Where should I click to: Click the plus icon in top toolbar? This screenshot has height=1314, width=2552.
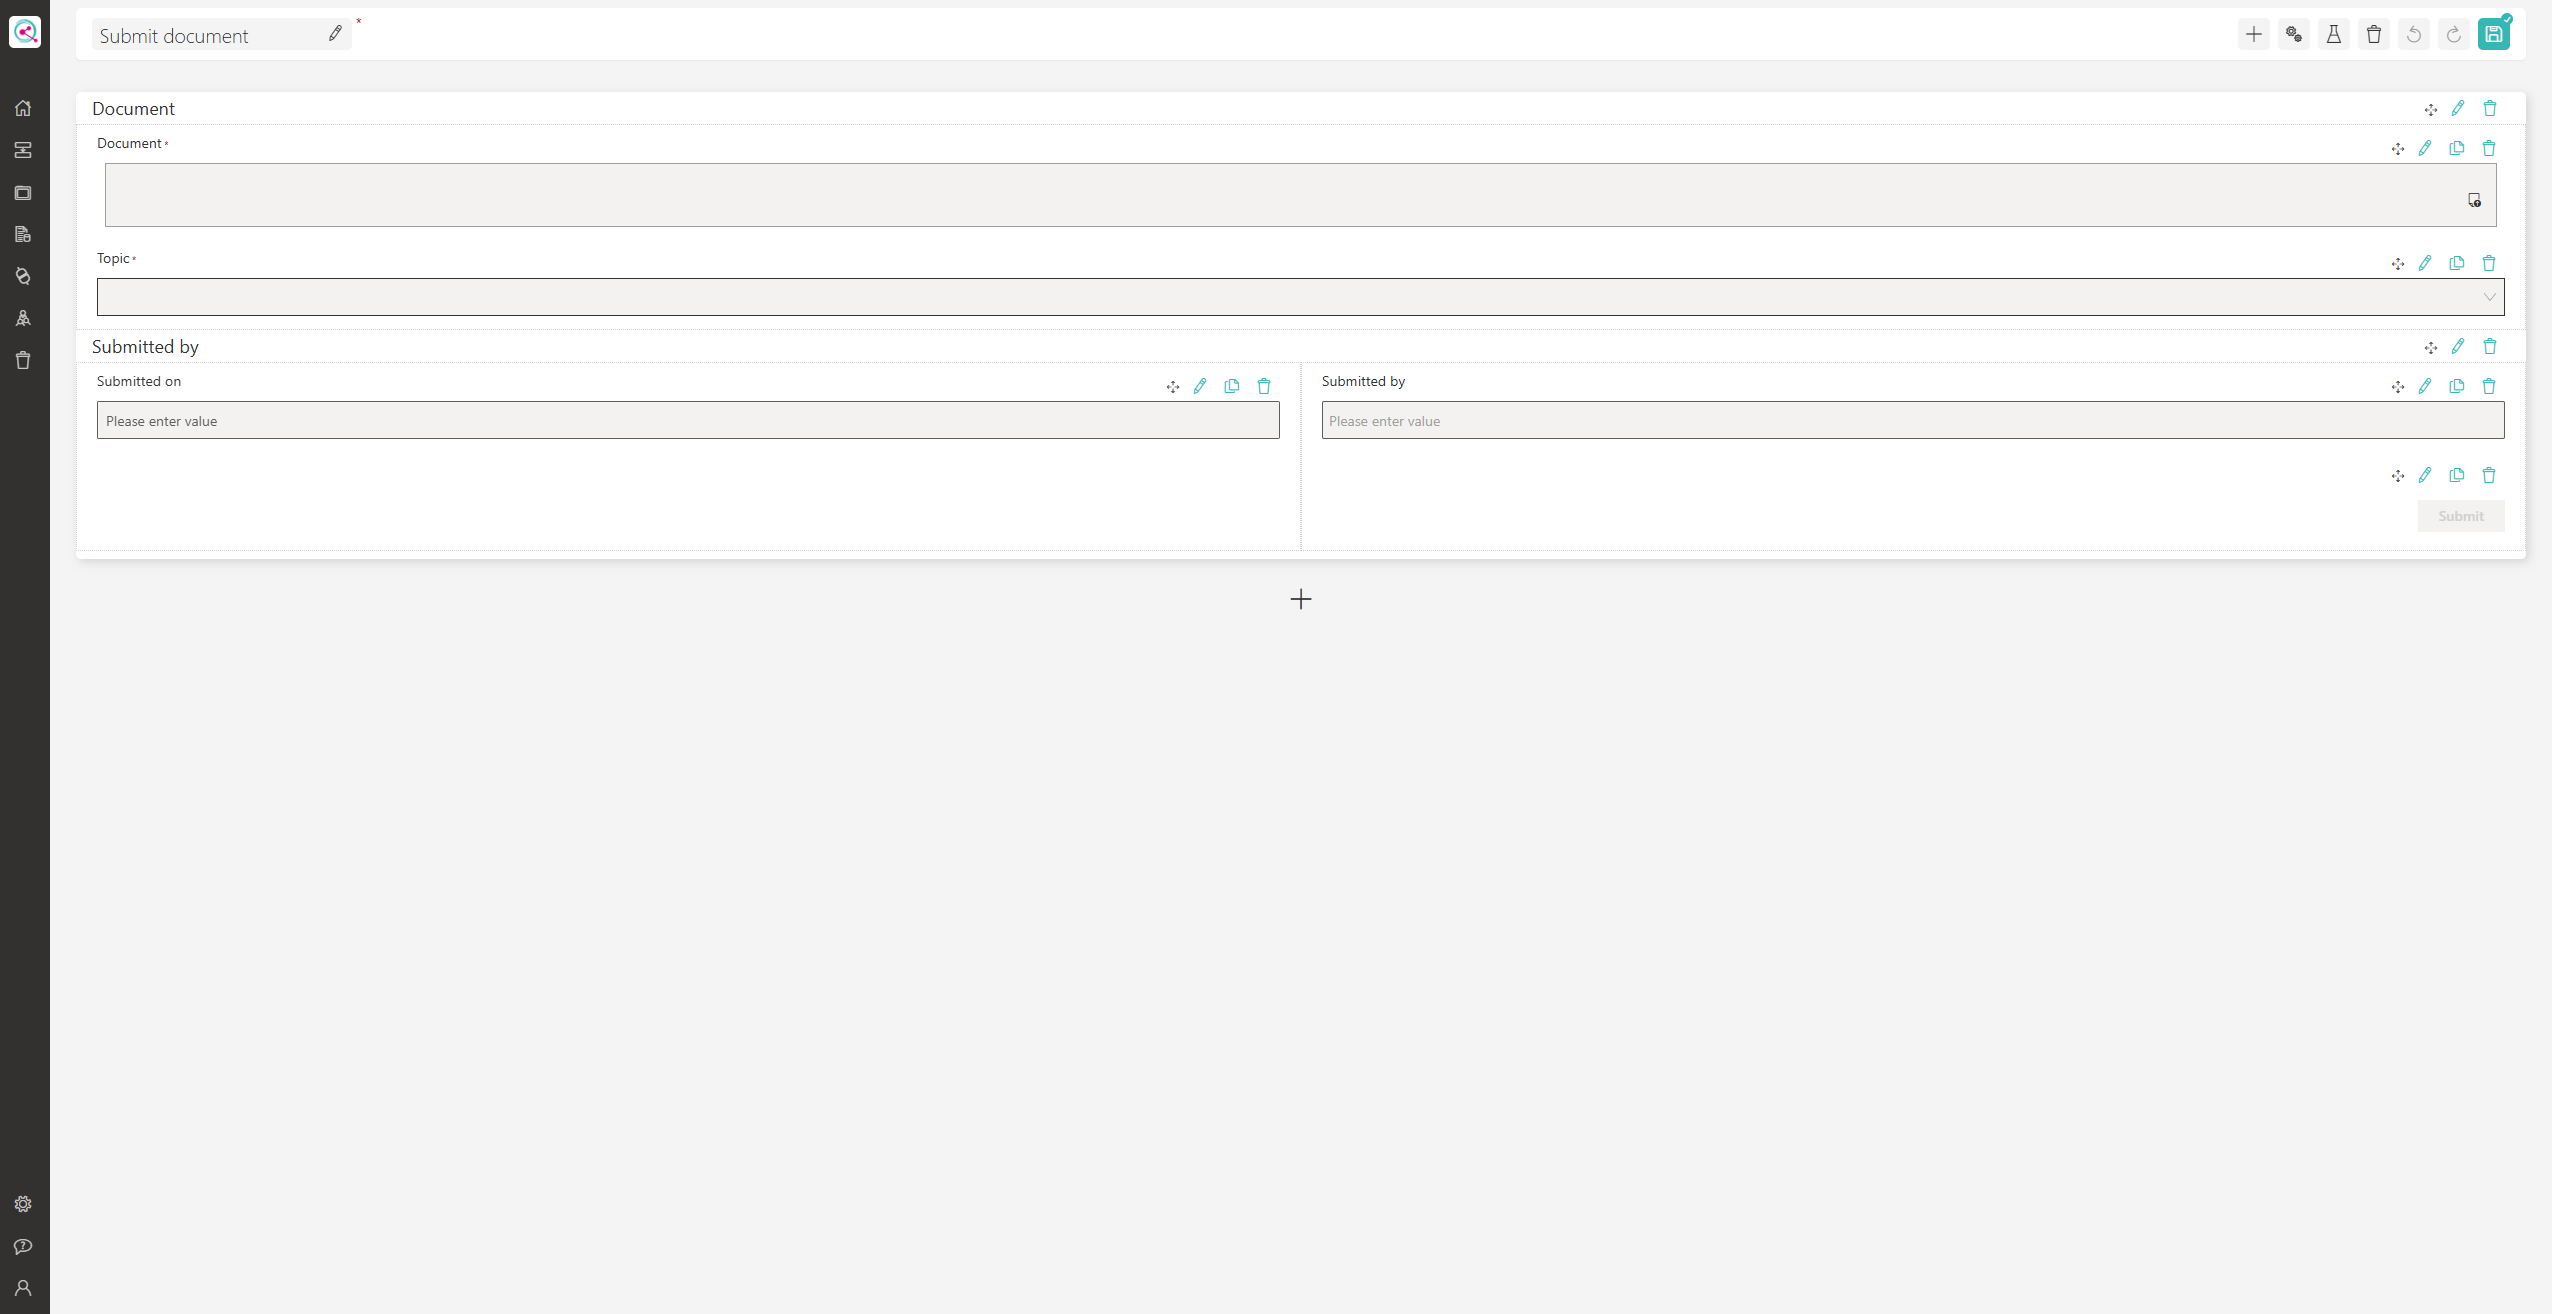coord(2253,35)
